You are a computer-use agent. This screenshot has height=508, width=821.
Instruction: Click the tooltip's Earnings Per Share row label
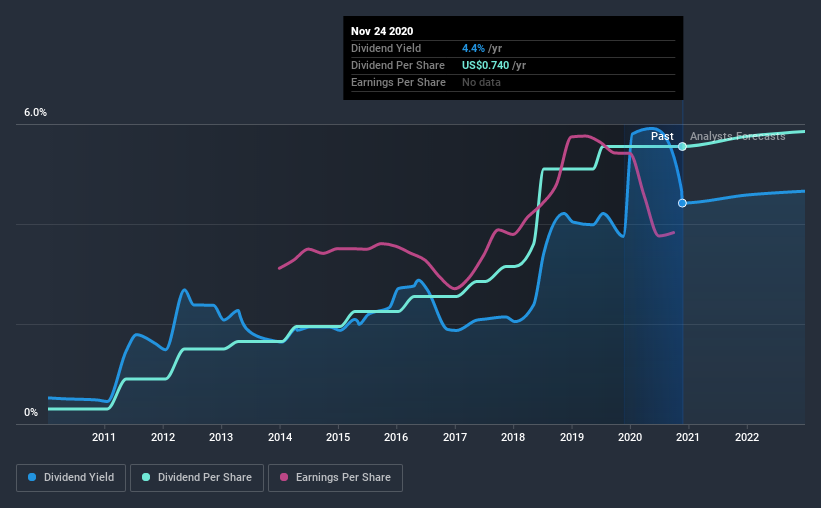coord(398,83)
